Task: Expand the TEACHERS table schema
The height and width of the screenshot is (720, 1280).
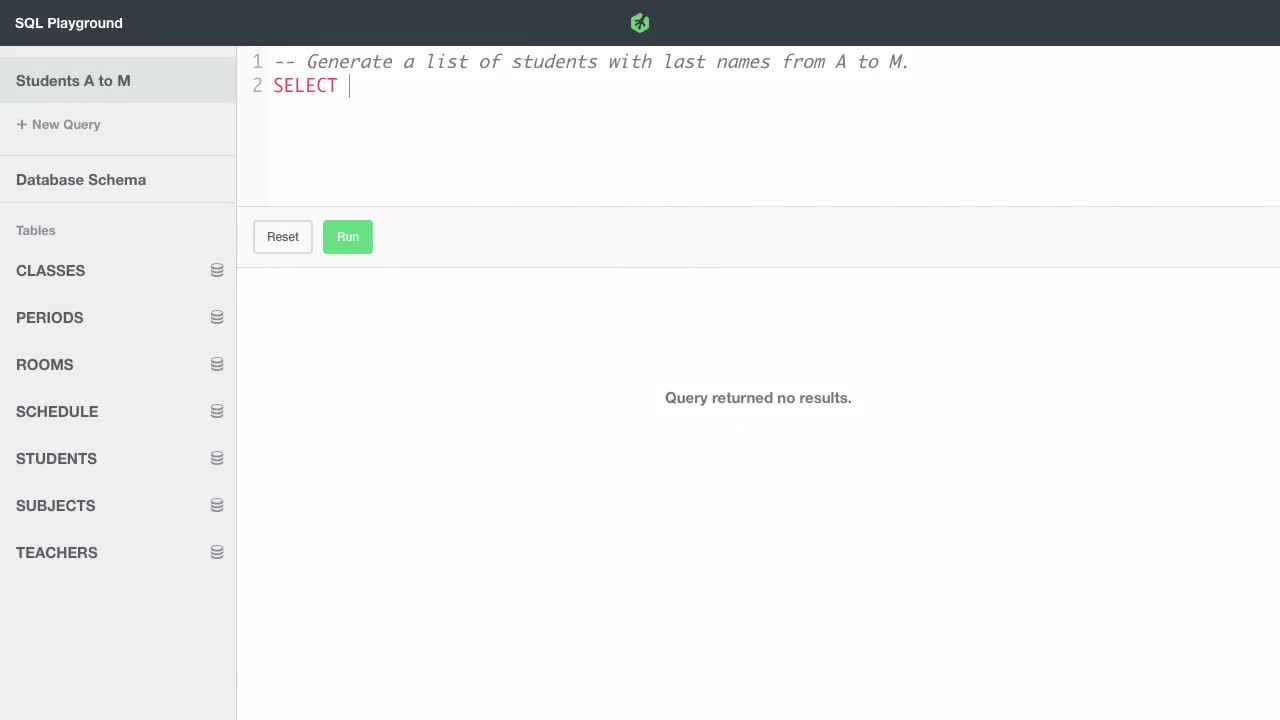Action: pos(56,552)
